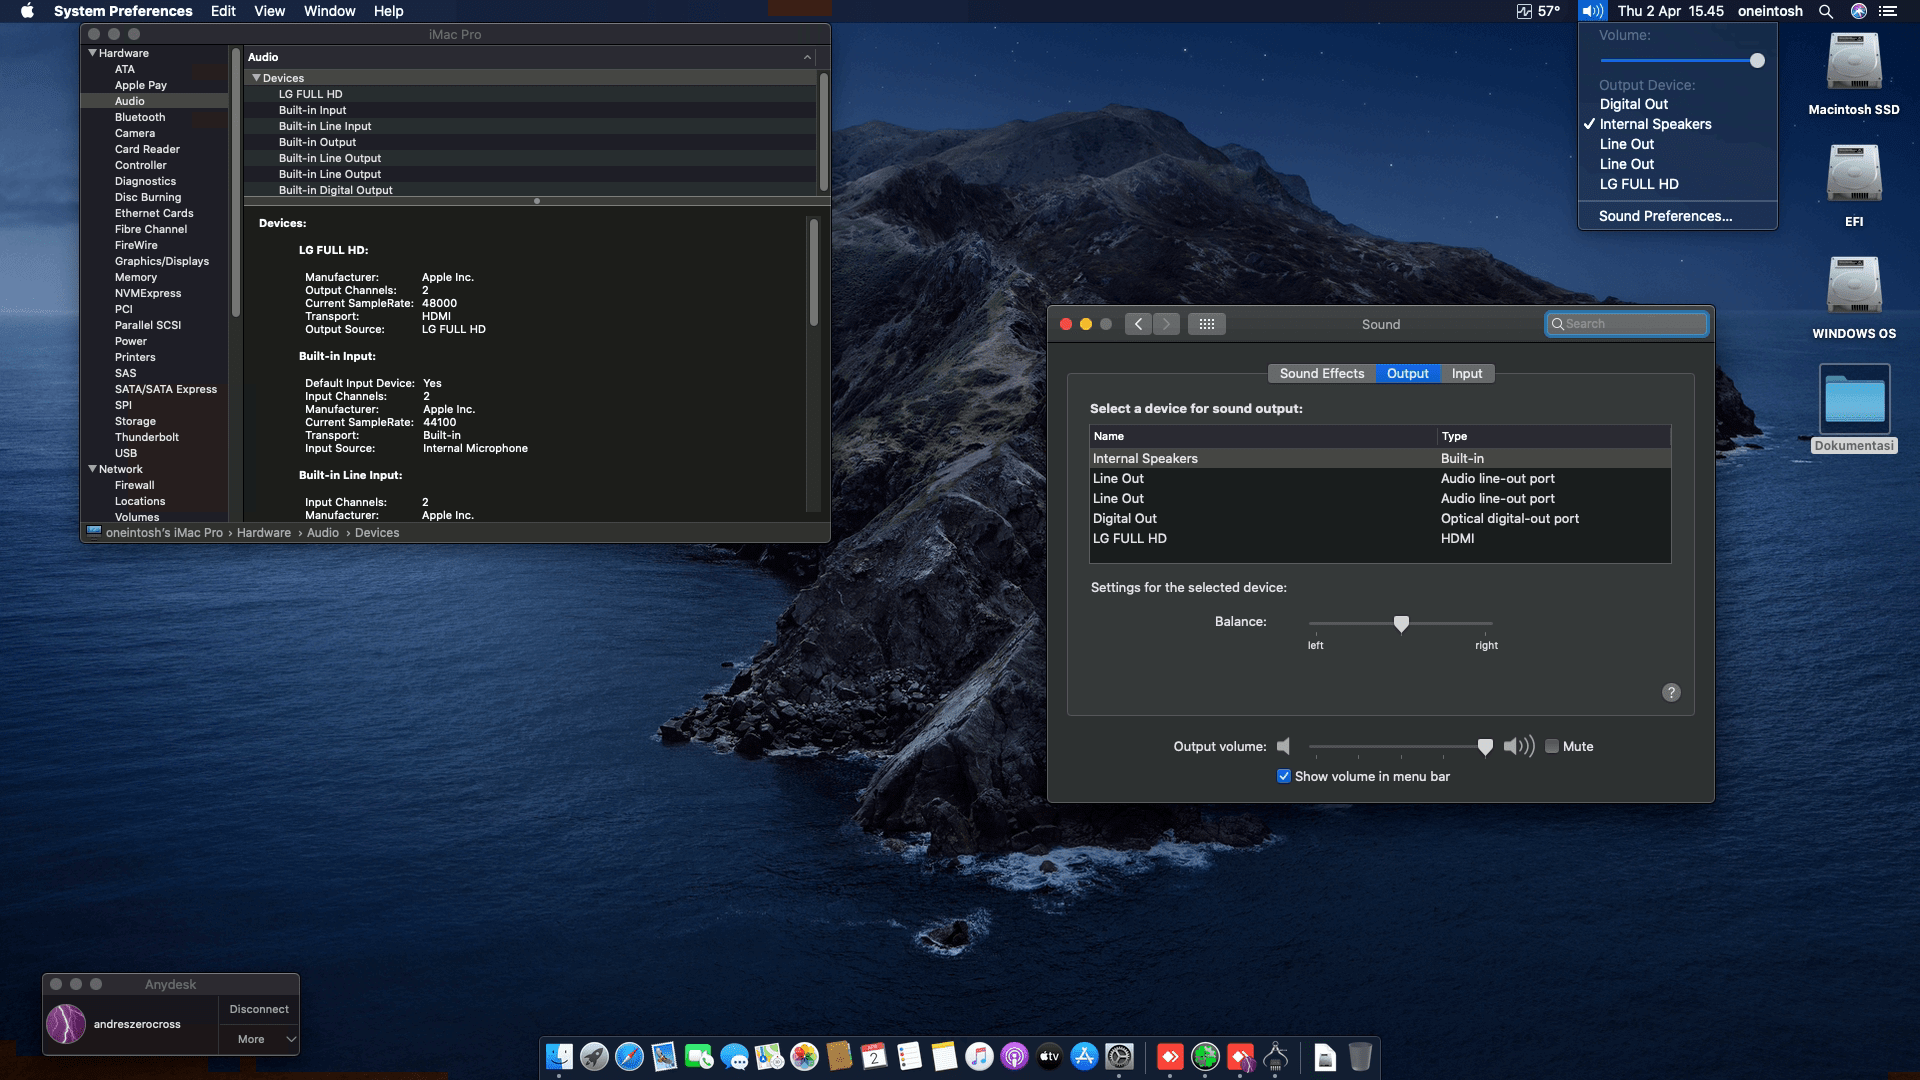Image resolution: width=1920 pixels, height=1080 pixels.
Task: Open Podcasts from the Dock
Action: coord(1014,1056)
